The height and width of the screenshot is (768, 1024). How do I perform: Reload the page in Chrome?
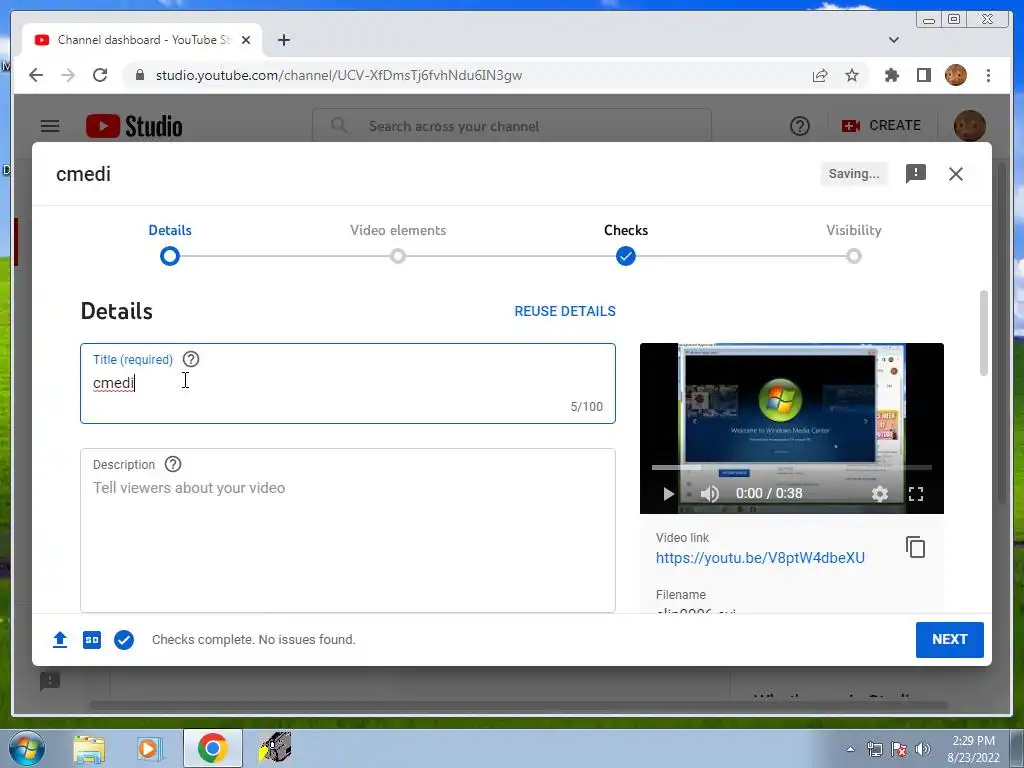coord(100,75)
